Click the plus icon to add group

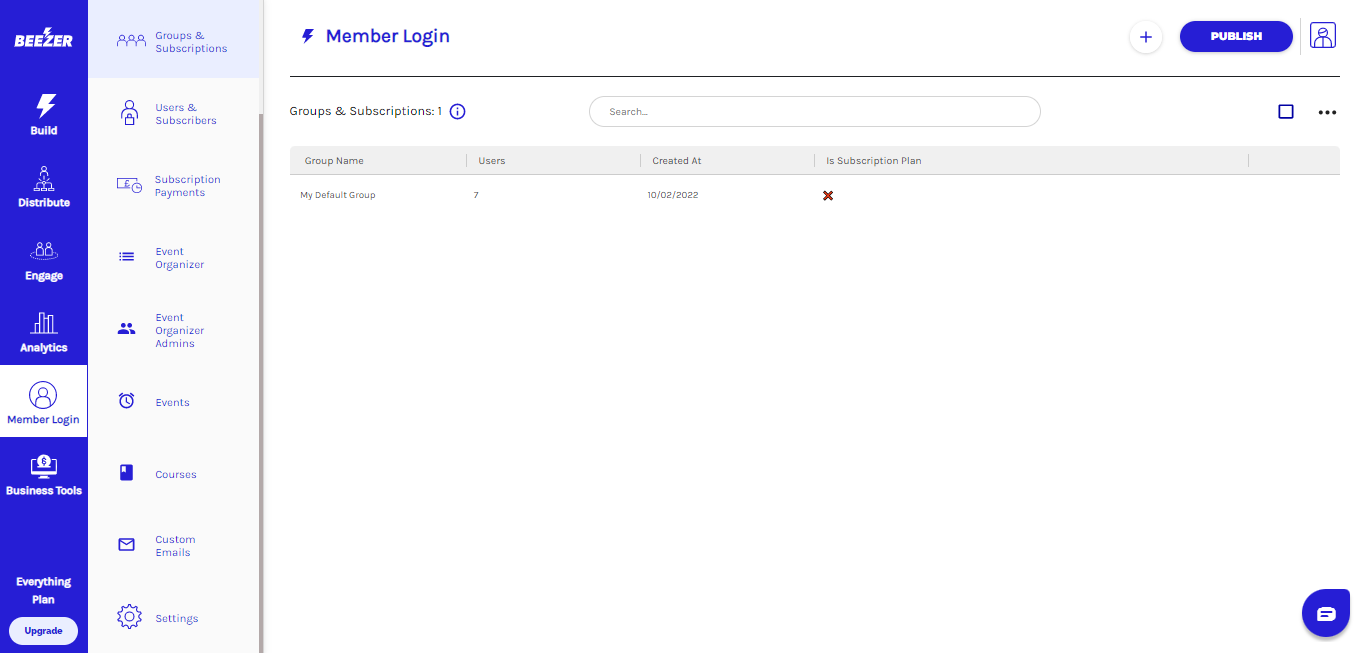tap(1146, 37)
